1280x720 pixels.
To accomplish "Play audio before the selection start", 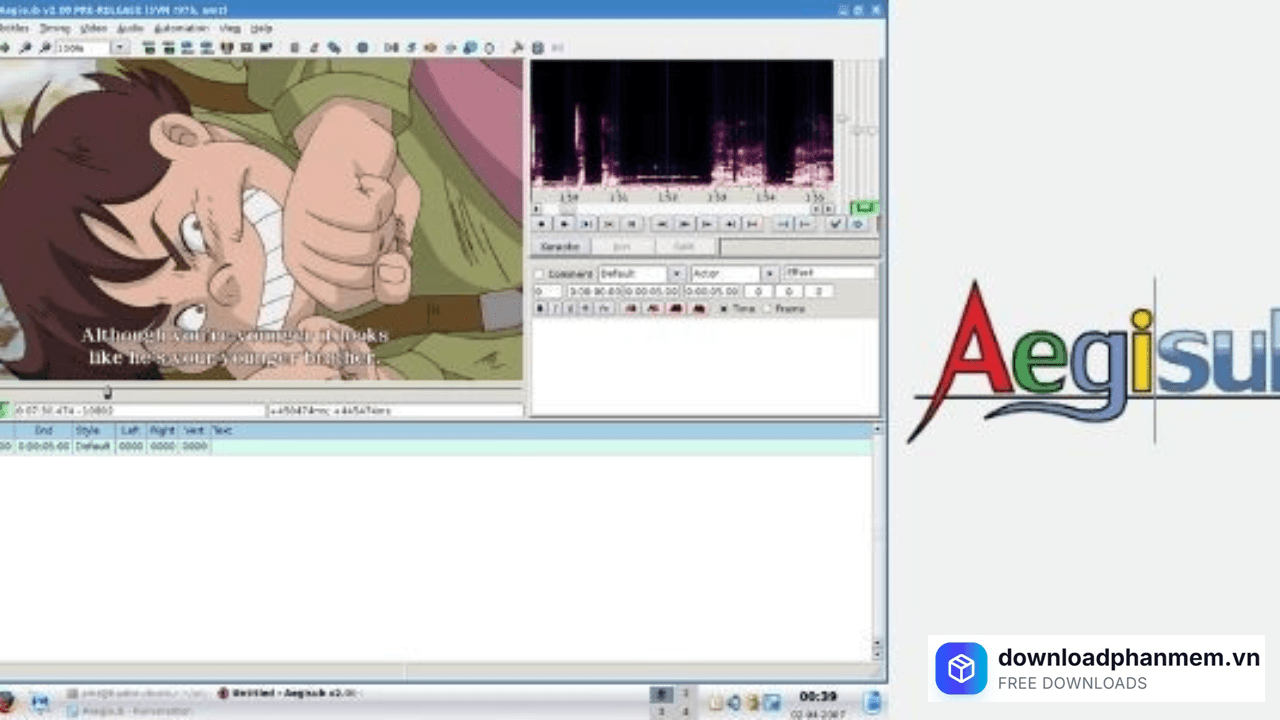I will click(x=663, y=224).
